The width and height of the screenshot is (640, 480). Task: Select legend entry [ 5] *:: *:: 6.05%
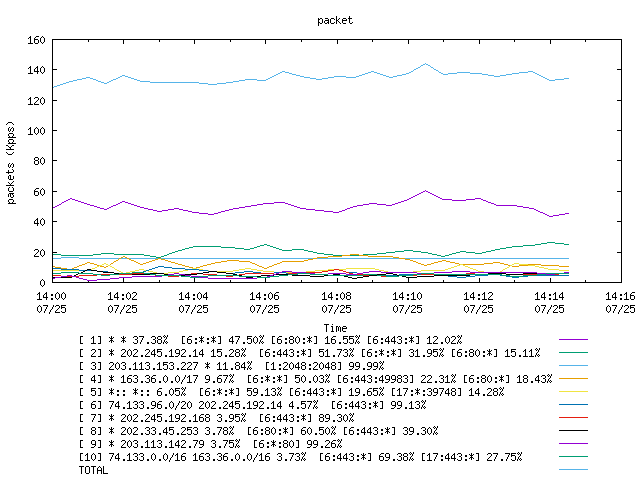point(147,392)
